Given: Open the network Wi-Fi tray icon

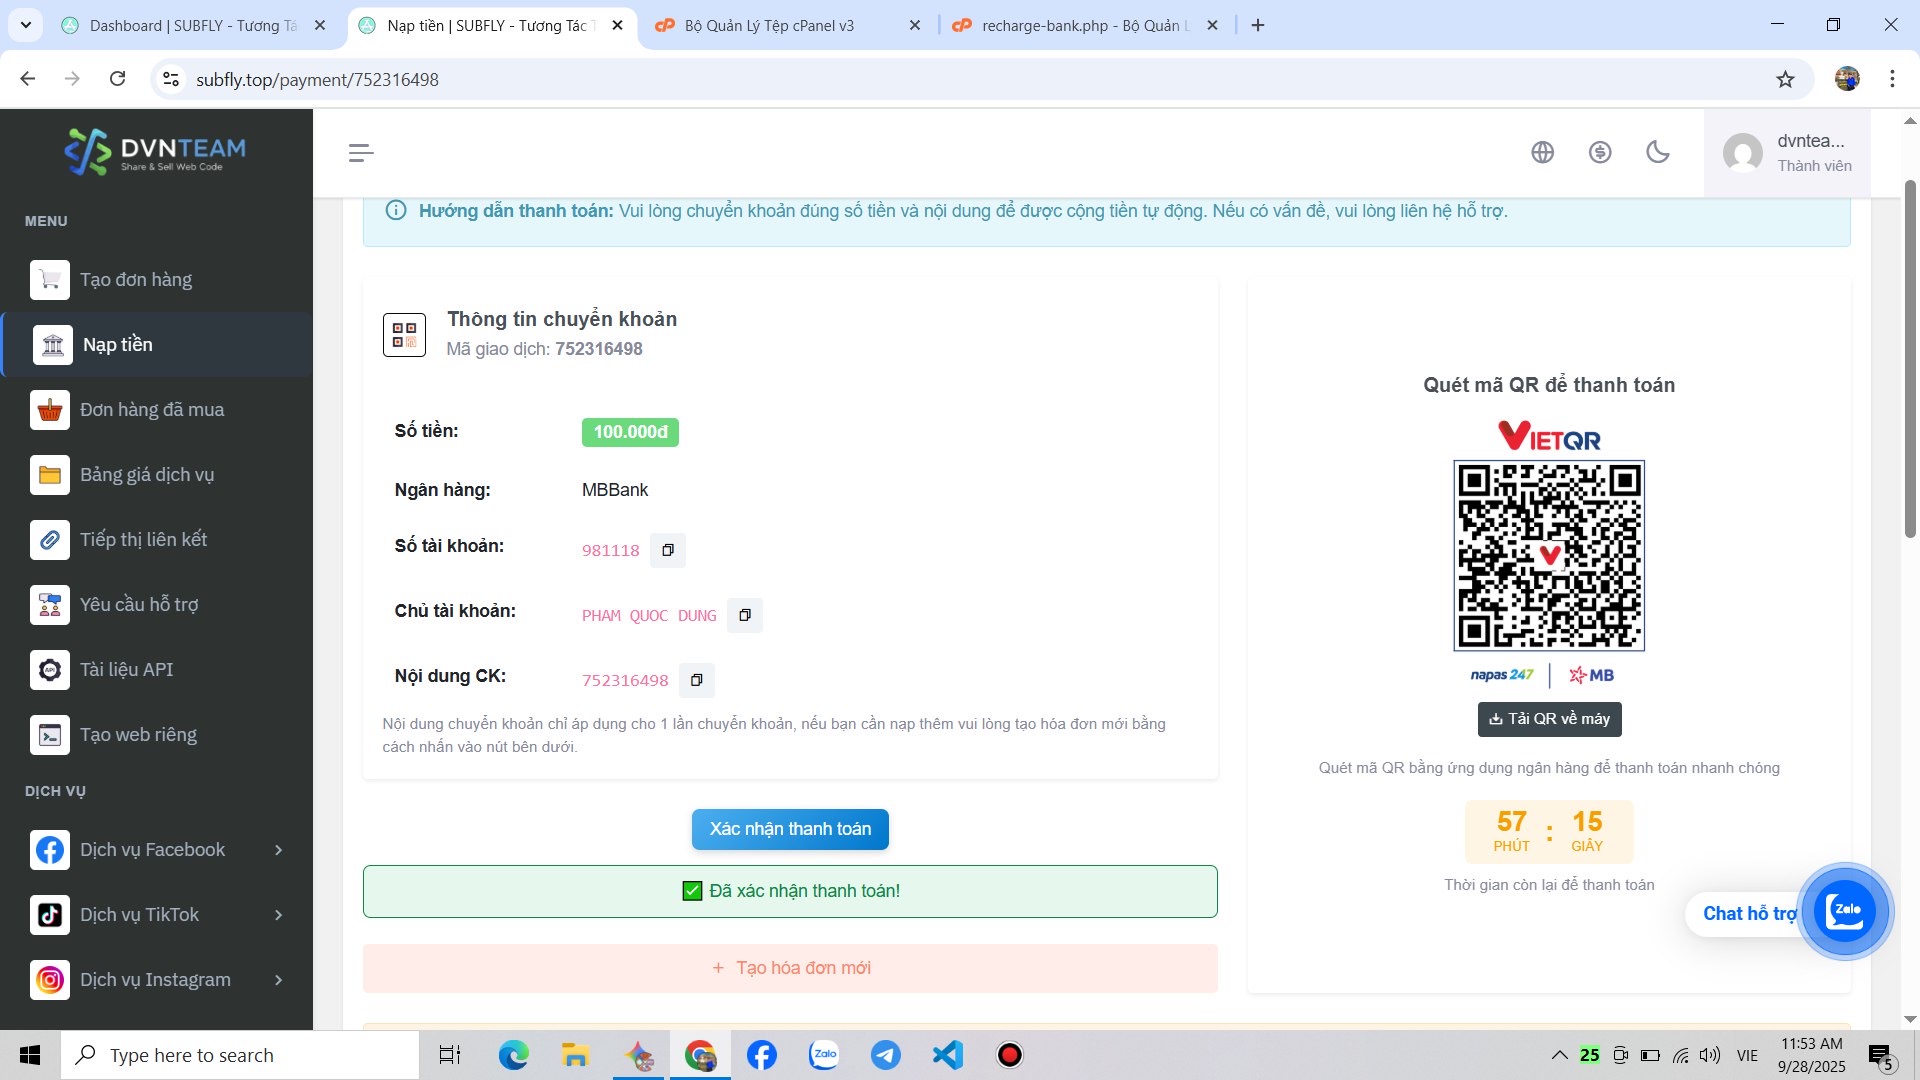Looking at the screenshot, I should (1681, 1055).
